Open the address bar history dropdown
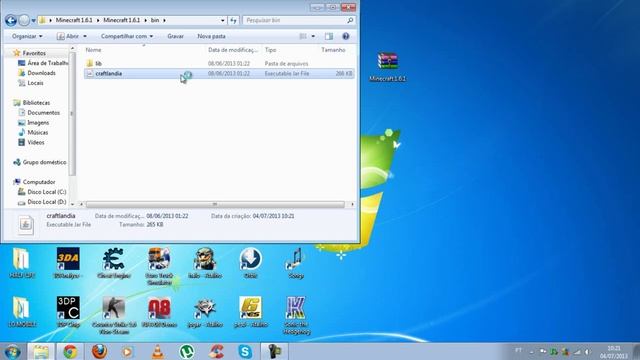 222,20
